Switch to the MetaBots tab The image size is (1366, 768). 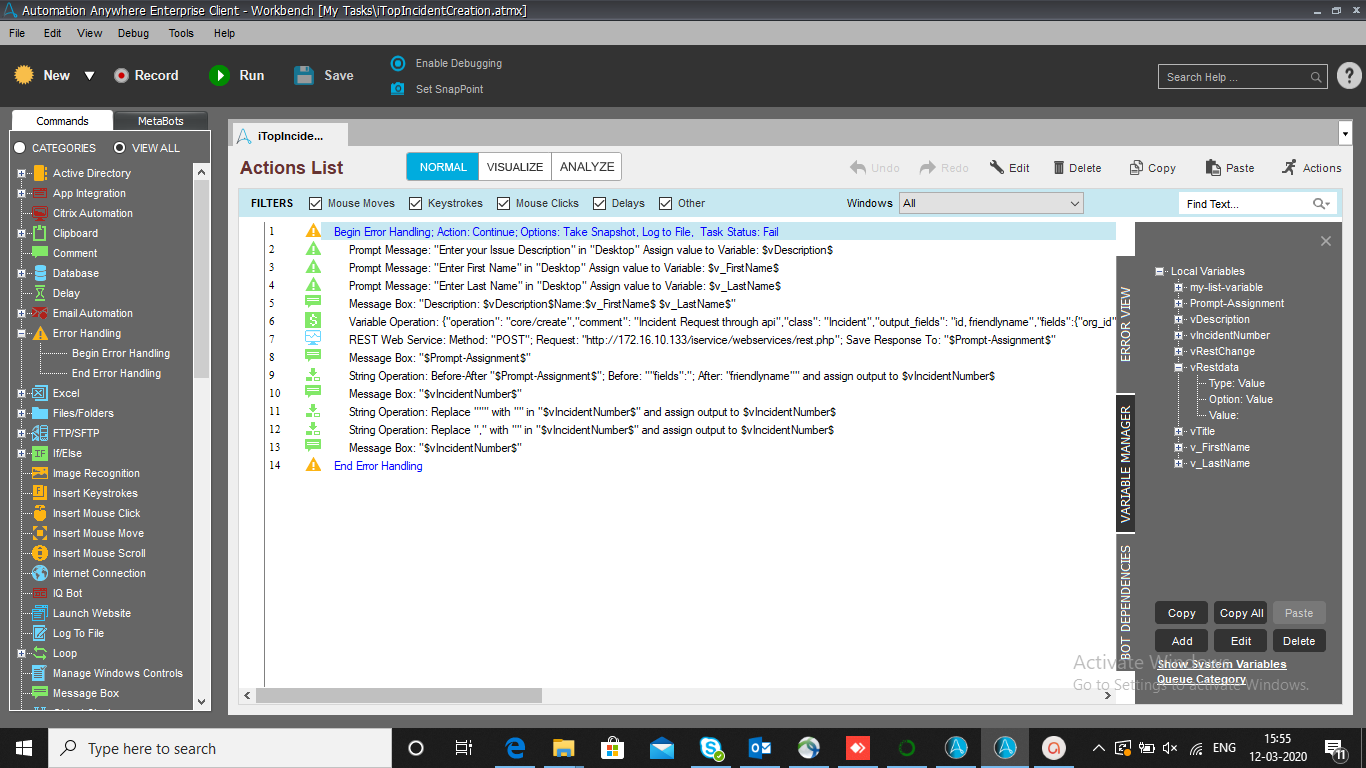[x=160, y=121]
